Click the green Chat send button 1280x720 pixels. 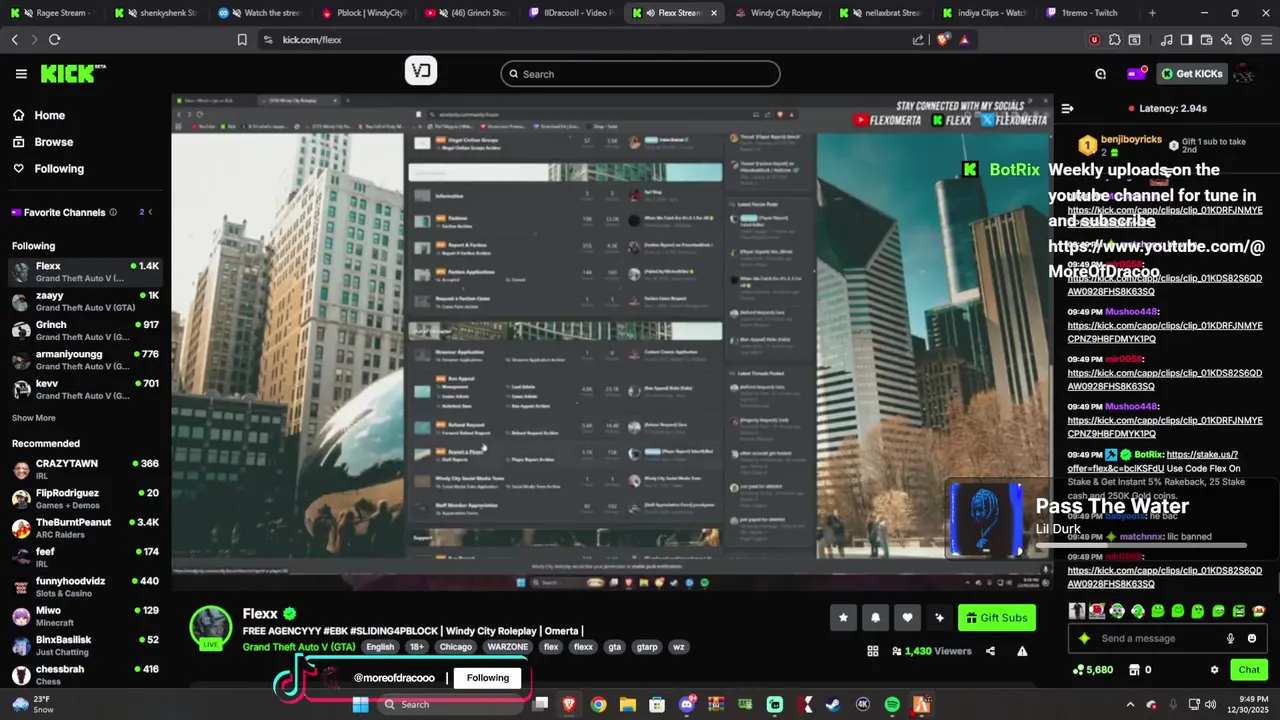(x=1249, y=670)
